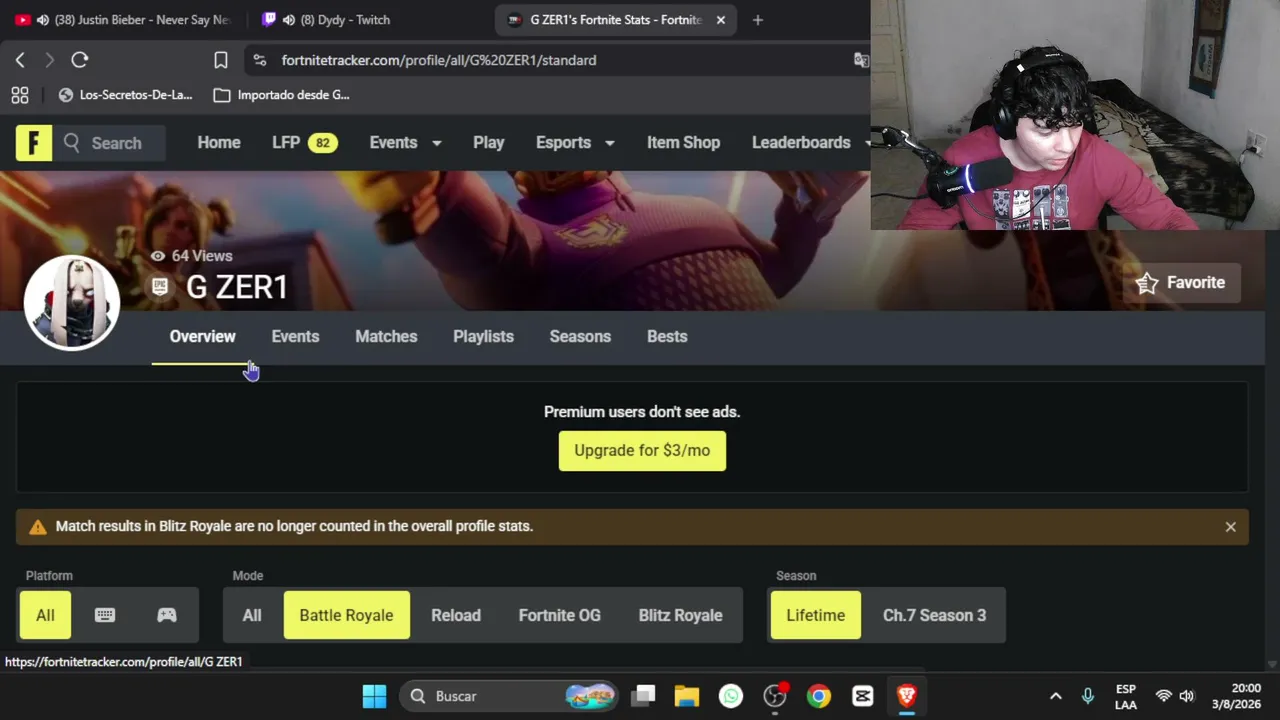Viewport: 1280px width, 720px height.
Task: Select Ch.7 Season 3 filter
Action: (x=934, y=615)
